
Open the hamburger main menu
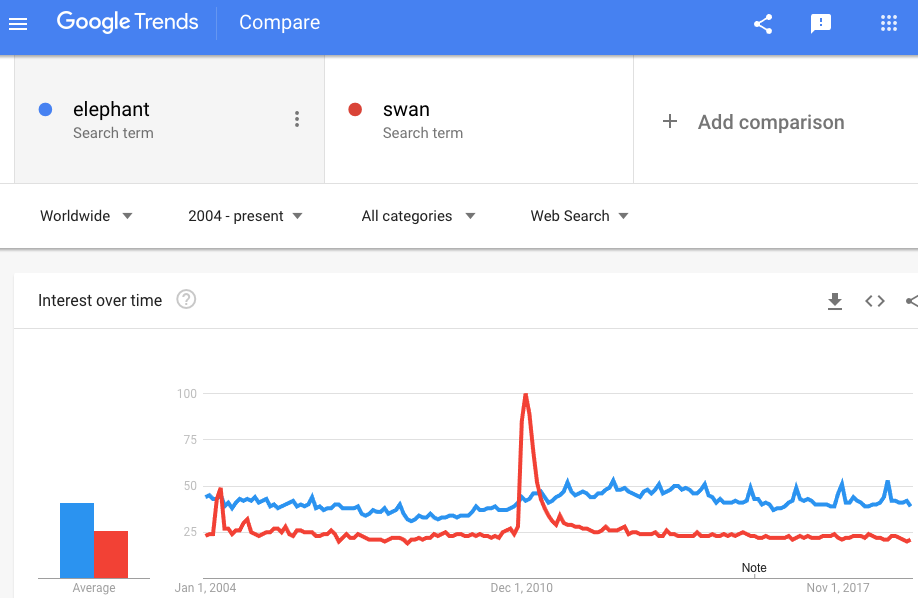tap(18, 24)
